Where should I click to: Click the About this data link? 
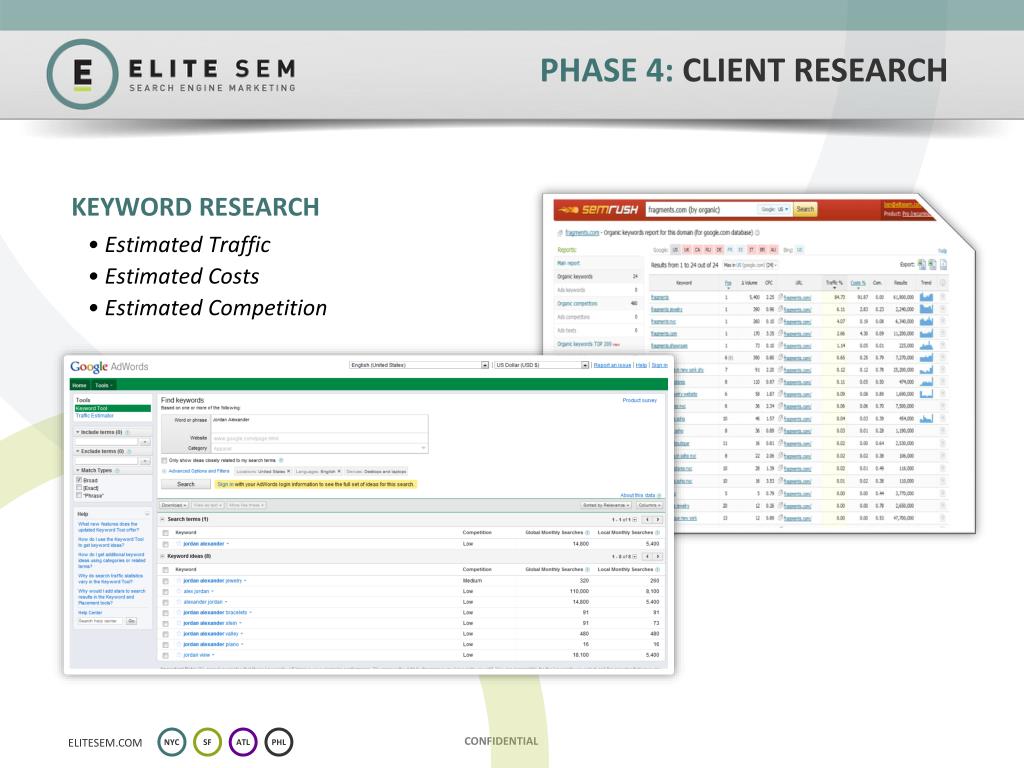coord(637,495)
